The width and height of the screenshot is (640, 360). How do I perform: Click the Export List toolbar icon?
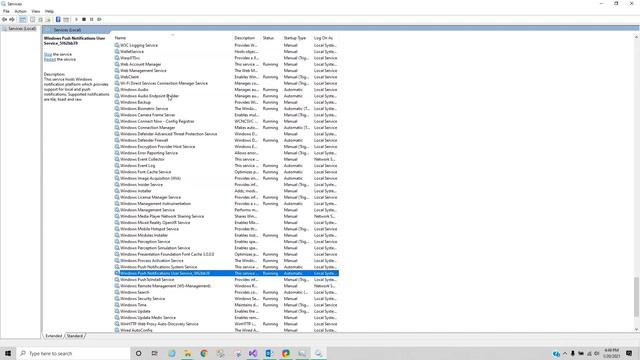pyautogui.click(x=48, y=20)
